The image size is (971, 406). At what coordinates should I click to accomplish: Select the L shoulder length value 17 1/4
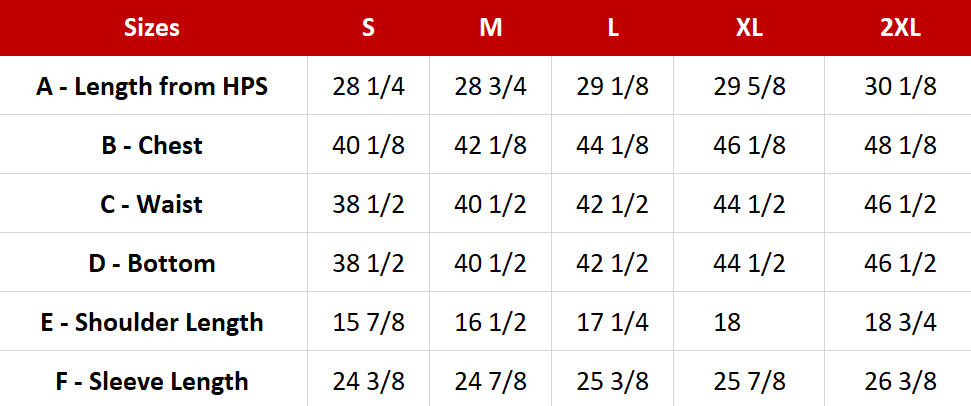[x=612, y=322]
